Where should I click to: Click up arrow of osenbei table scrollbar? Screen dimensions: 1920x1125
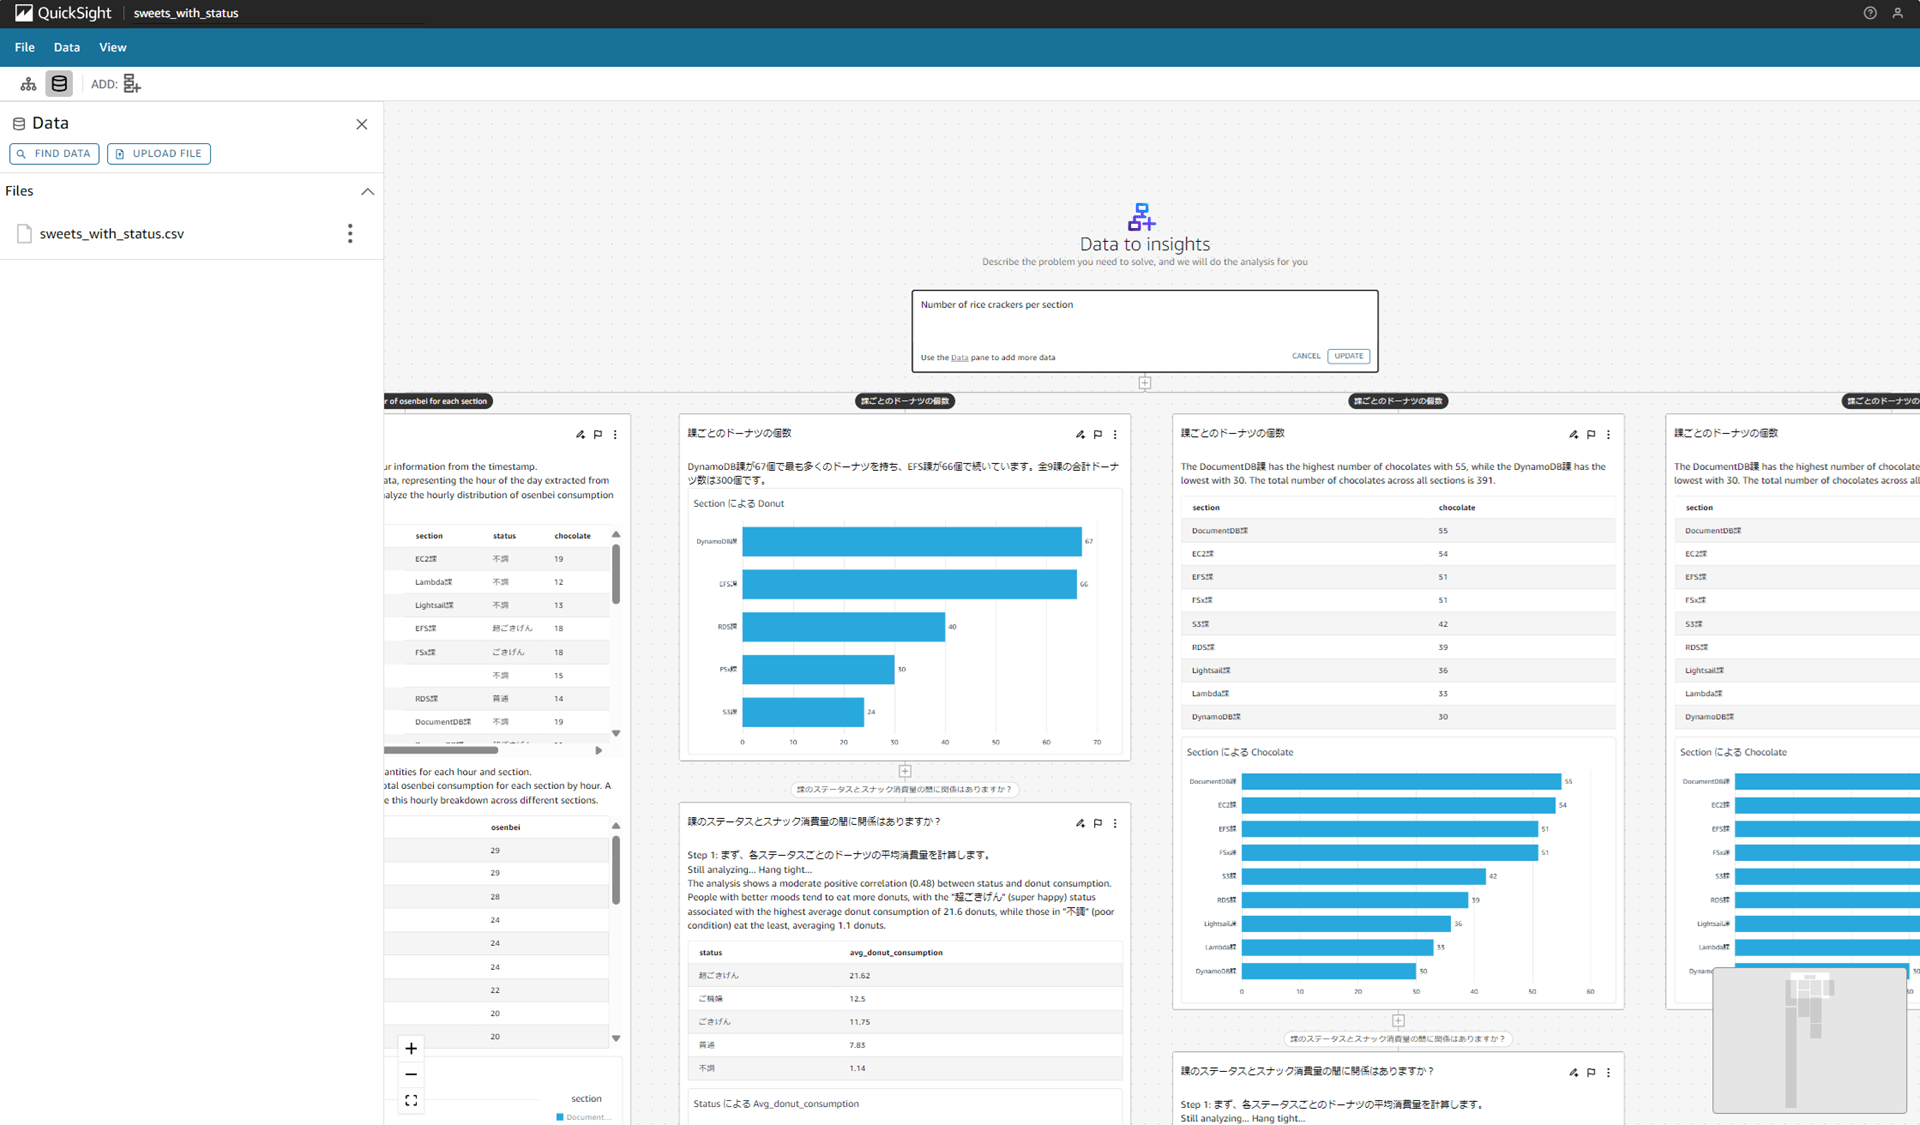[x=616, y=826]
